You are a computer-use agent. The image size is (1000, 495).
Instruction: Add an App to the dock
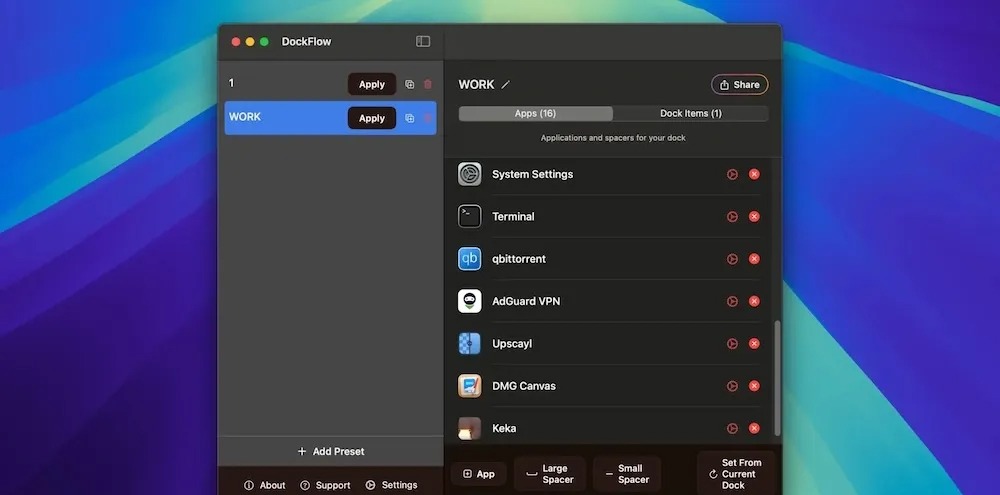tap(478, 474)
